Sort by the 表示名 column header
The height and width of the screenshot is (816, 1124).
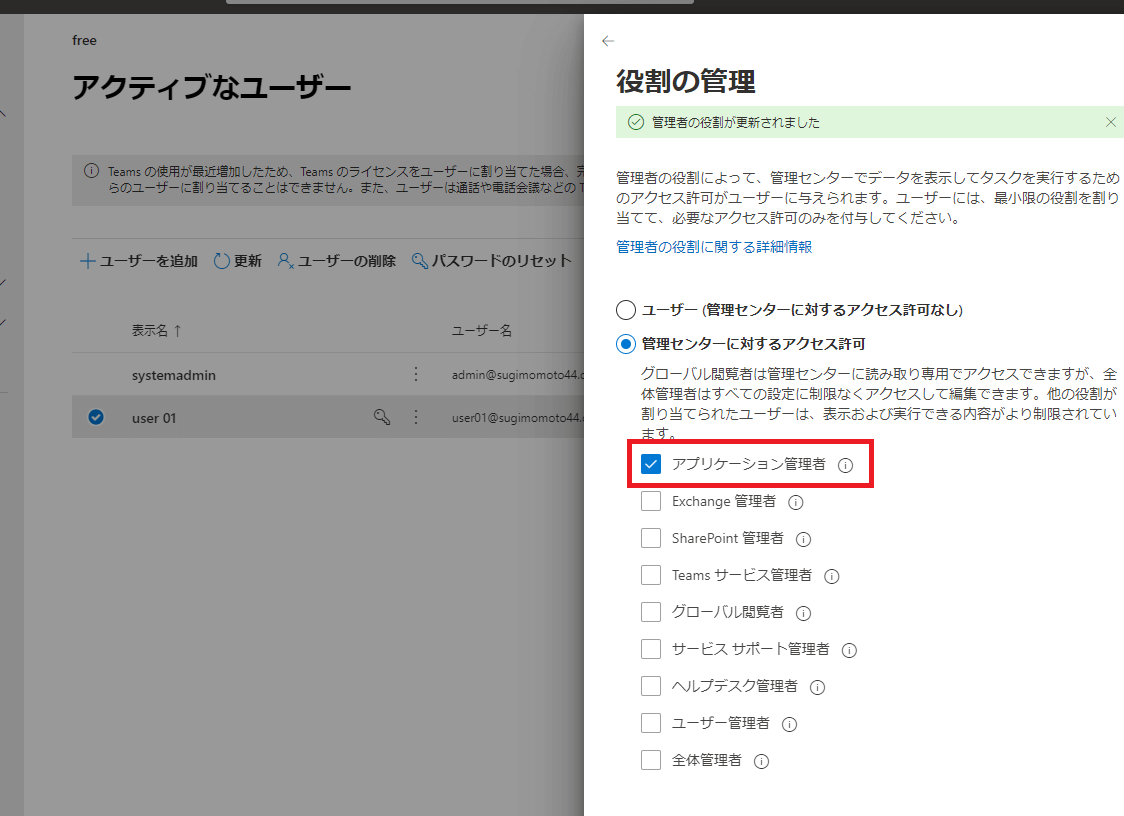[156, 331]
